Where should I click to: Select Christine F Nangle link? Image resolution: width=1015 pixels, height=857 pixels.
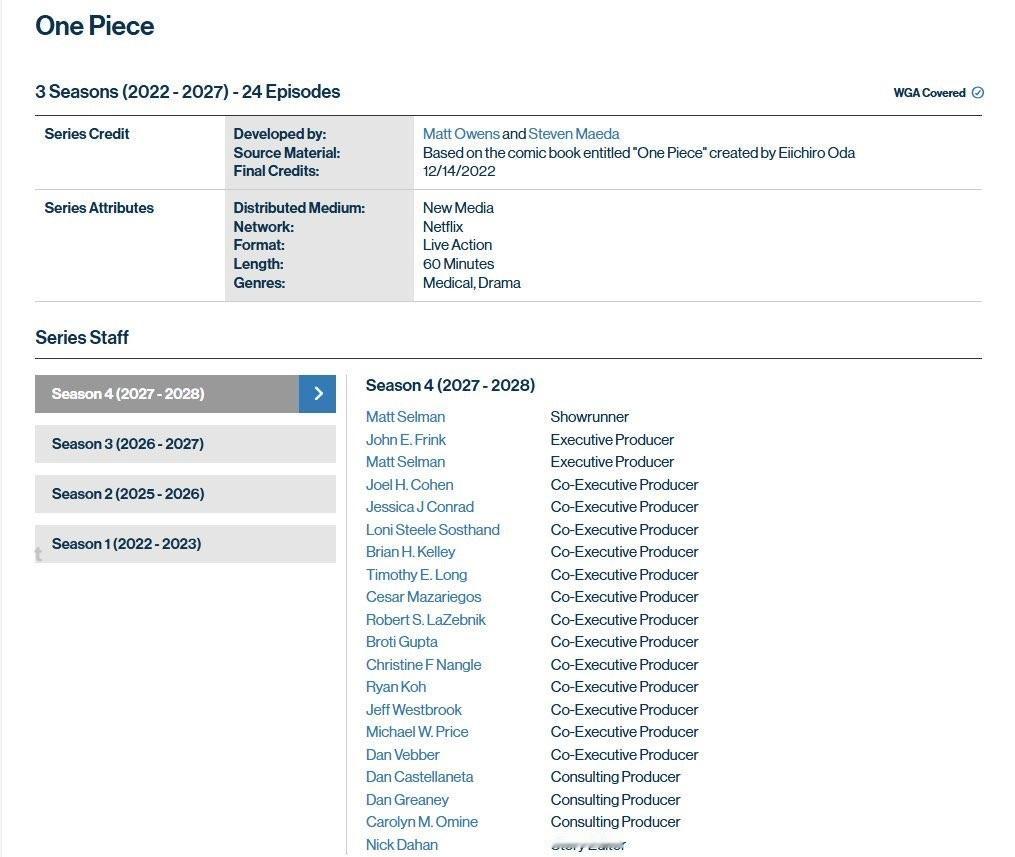coord(423,665)
